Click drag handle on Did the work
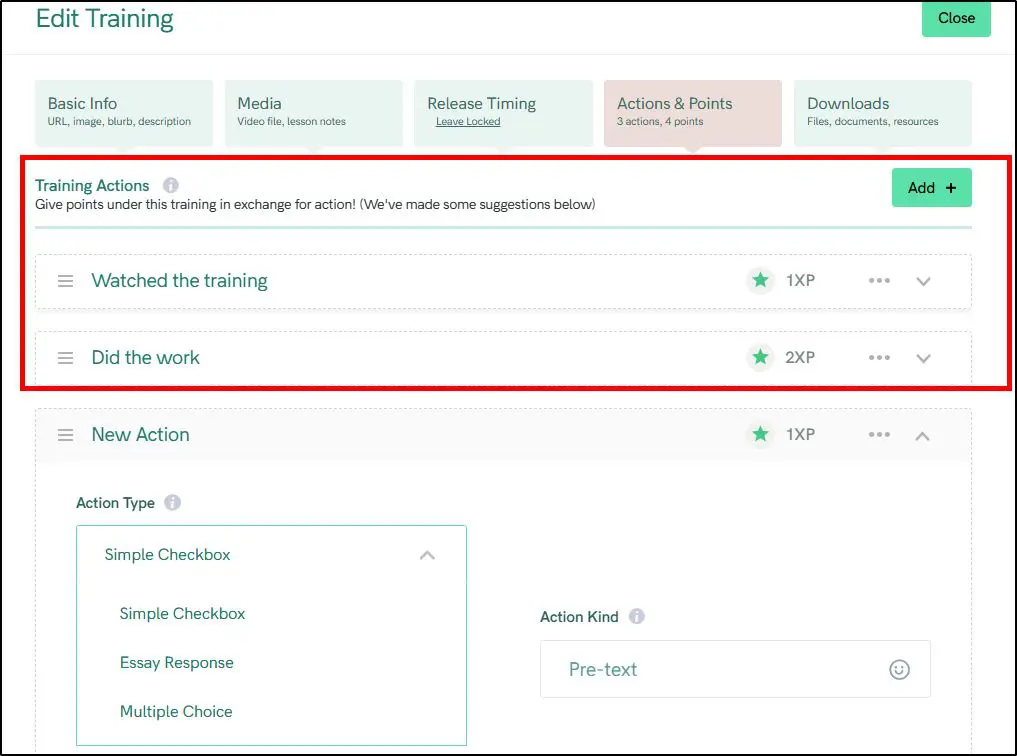The height and width of the screenshot is (756, 1017). click(x=65, y=358)
